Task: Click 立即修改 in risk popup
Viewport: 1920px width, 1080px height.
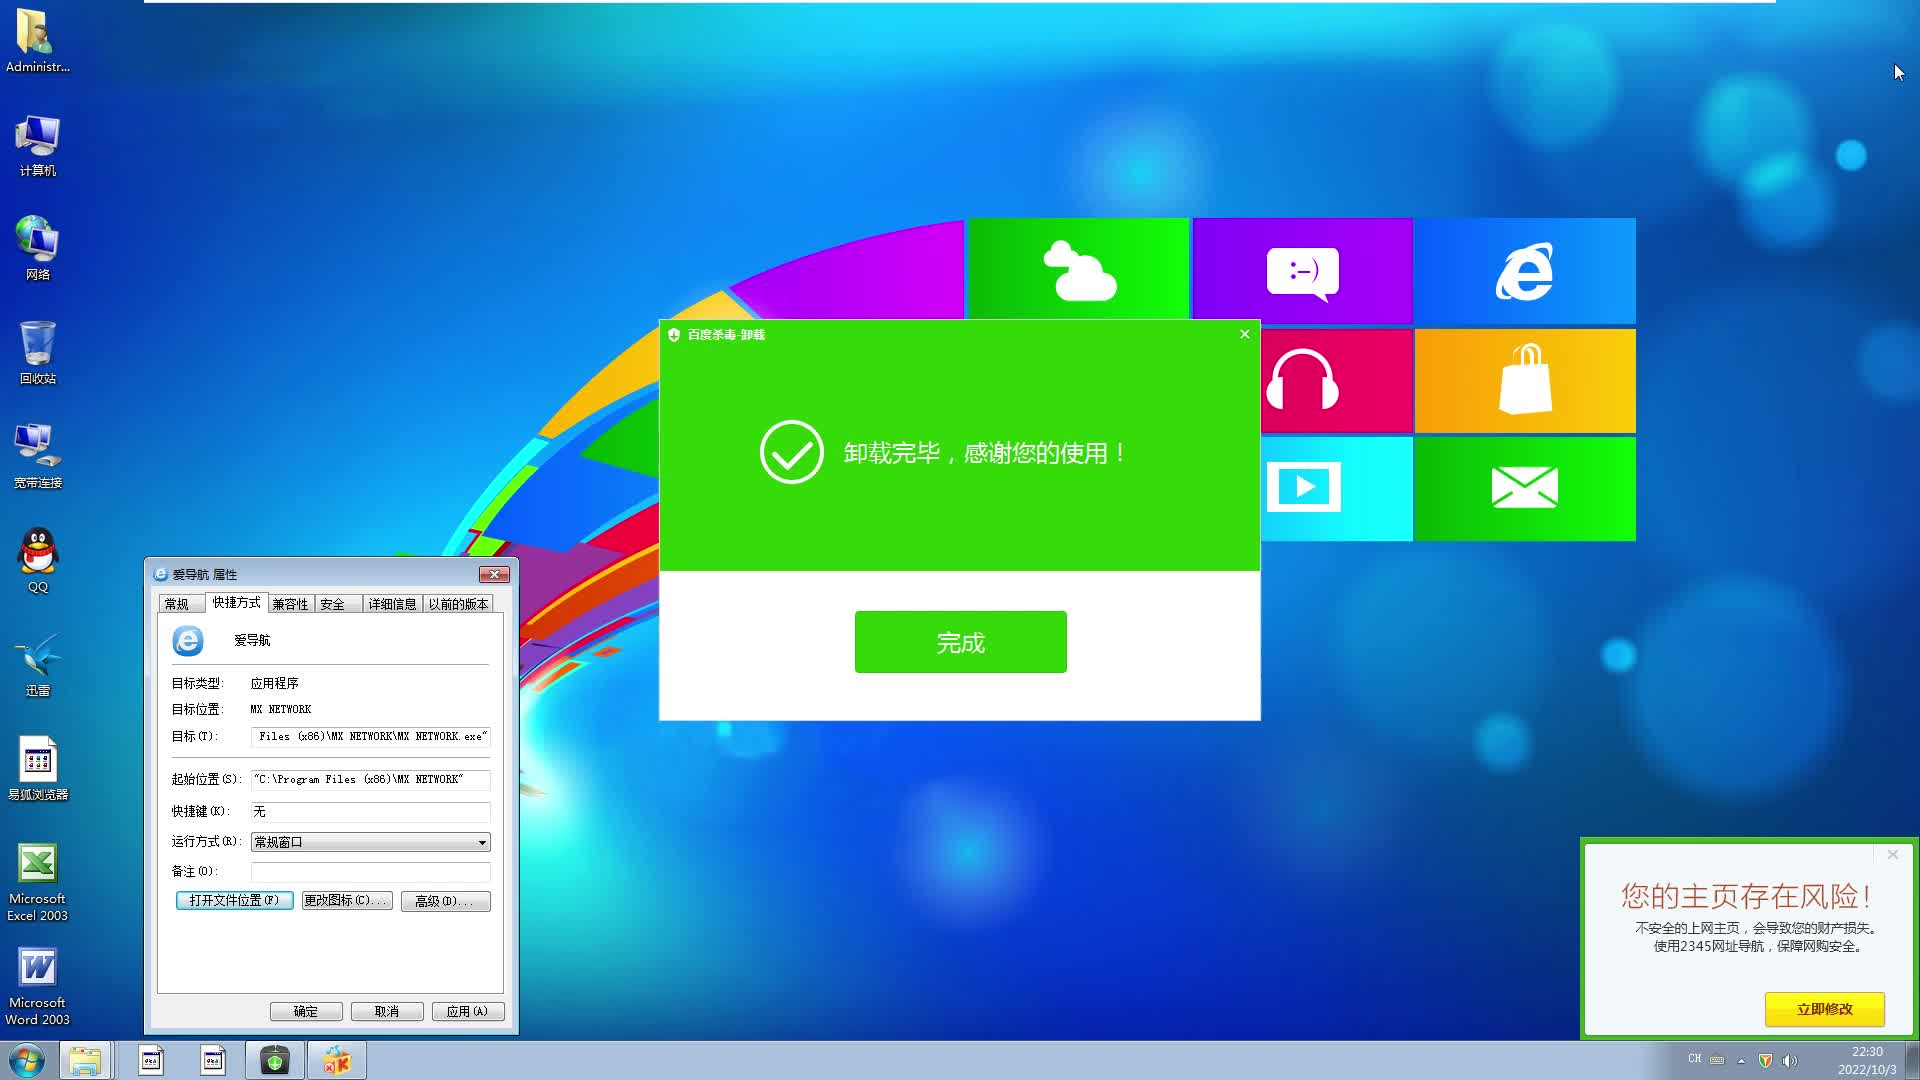Action: pos(1824,1009)
